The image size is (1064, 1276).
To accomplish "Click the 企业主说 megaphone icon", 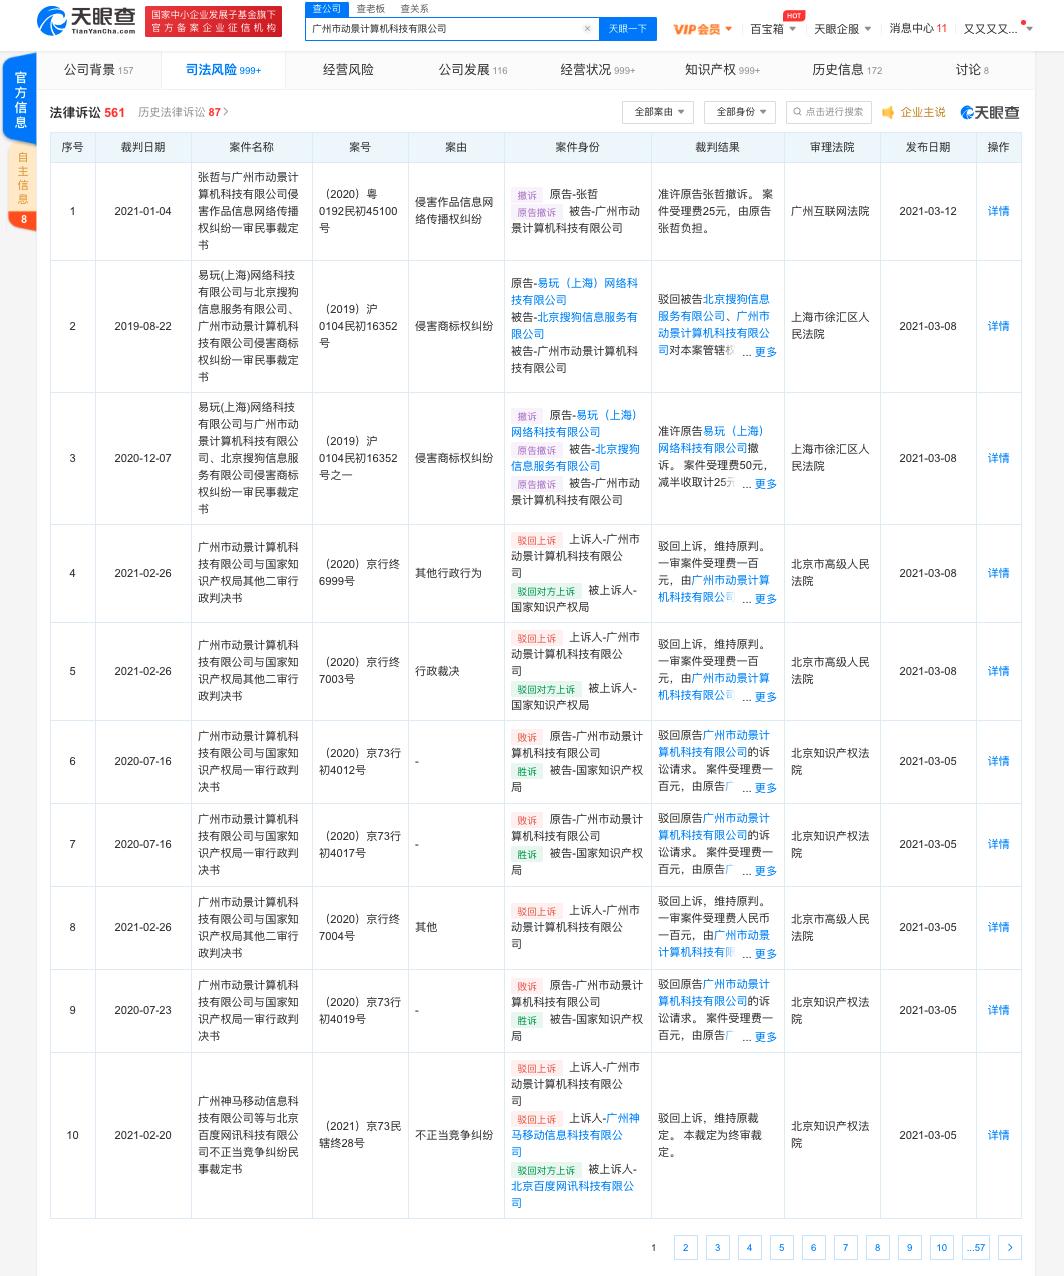I will coord(889,112).
